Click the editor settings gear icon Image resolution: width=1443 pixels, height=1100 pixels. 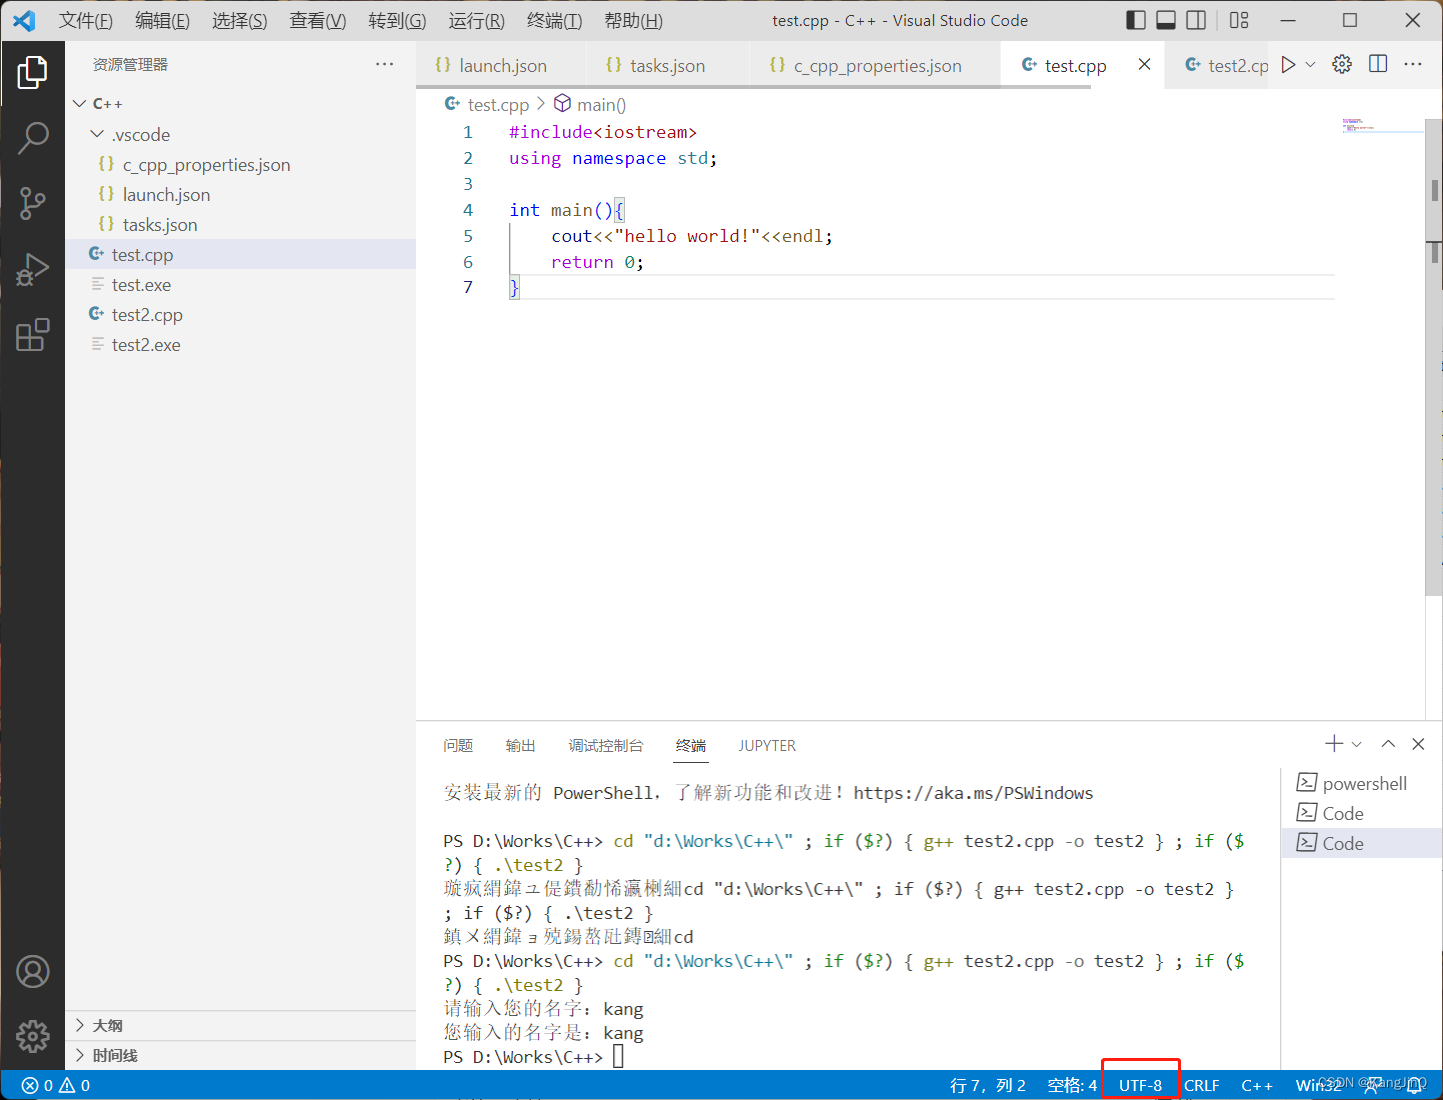pos(1342,64)
